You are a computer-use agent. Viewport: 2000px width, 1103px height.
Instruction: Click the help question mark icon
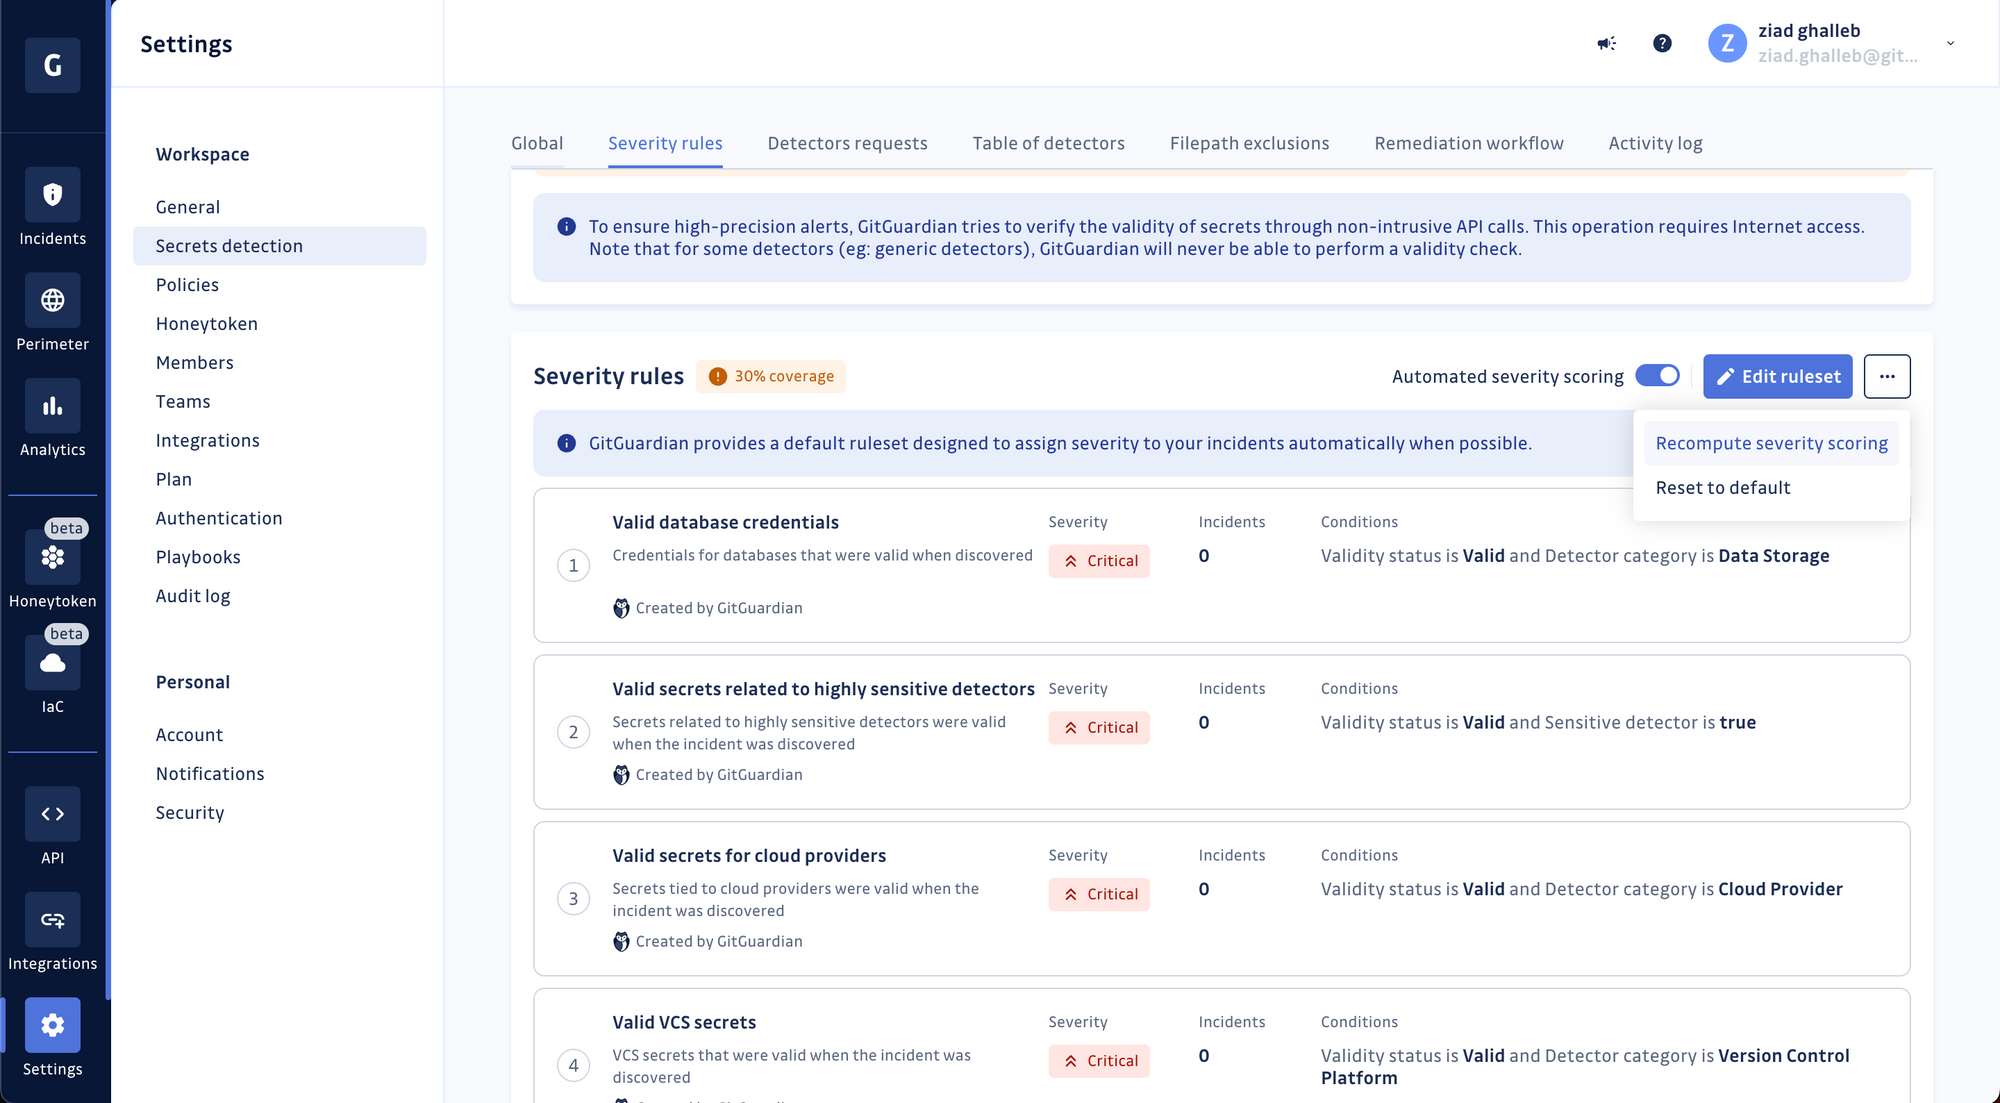click(x=1662, y=43)
